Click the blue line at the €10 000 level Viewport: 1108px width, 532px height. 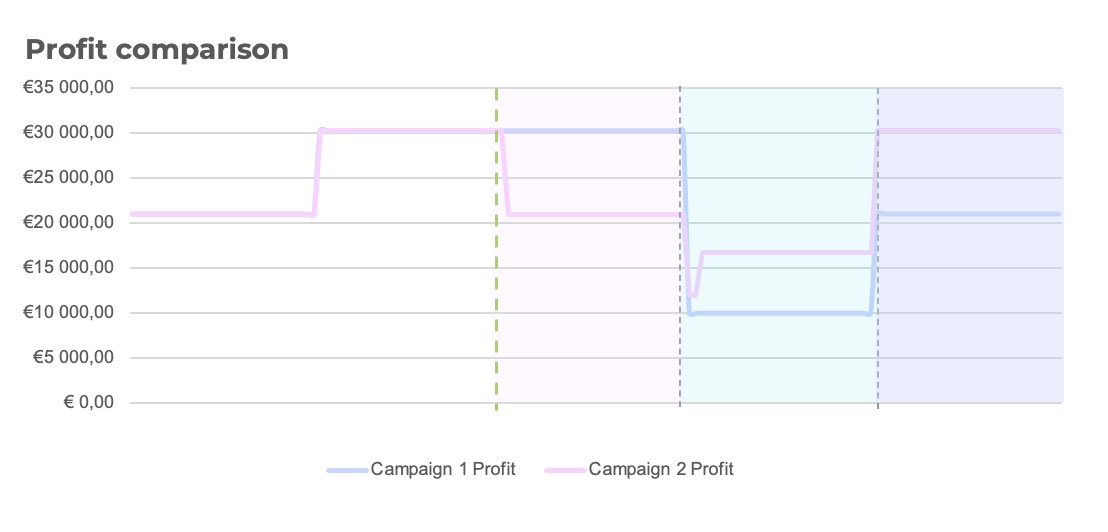(781, 313)
